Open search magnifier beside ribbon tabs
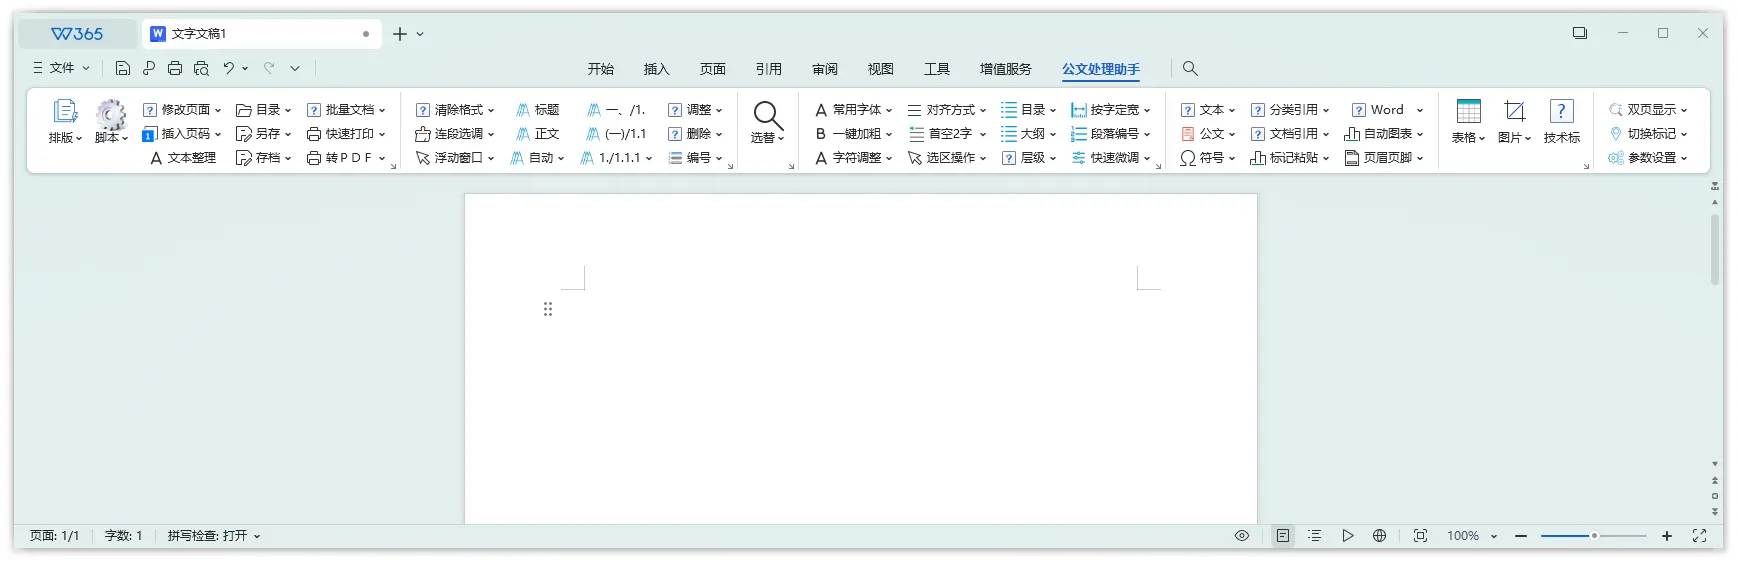 tap(1190, 68)
